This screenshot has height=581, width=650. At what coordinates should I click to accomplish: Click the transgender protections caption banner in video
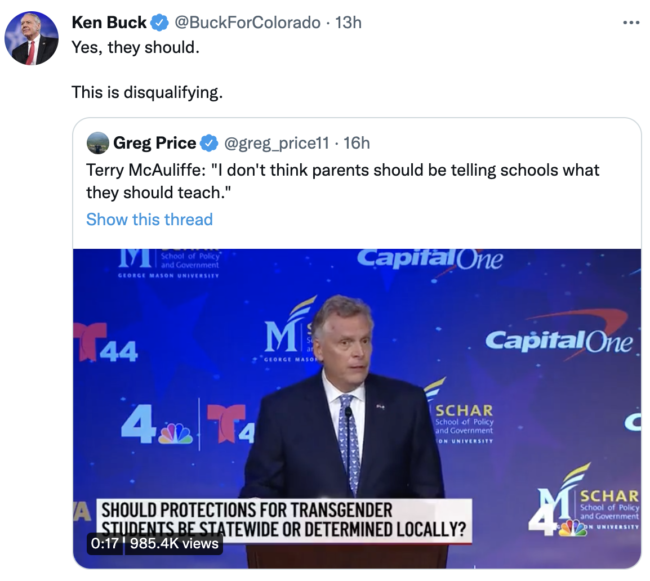285,520
